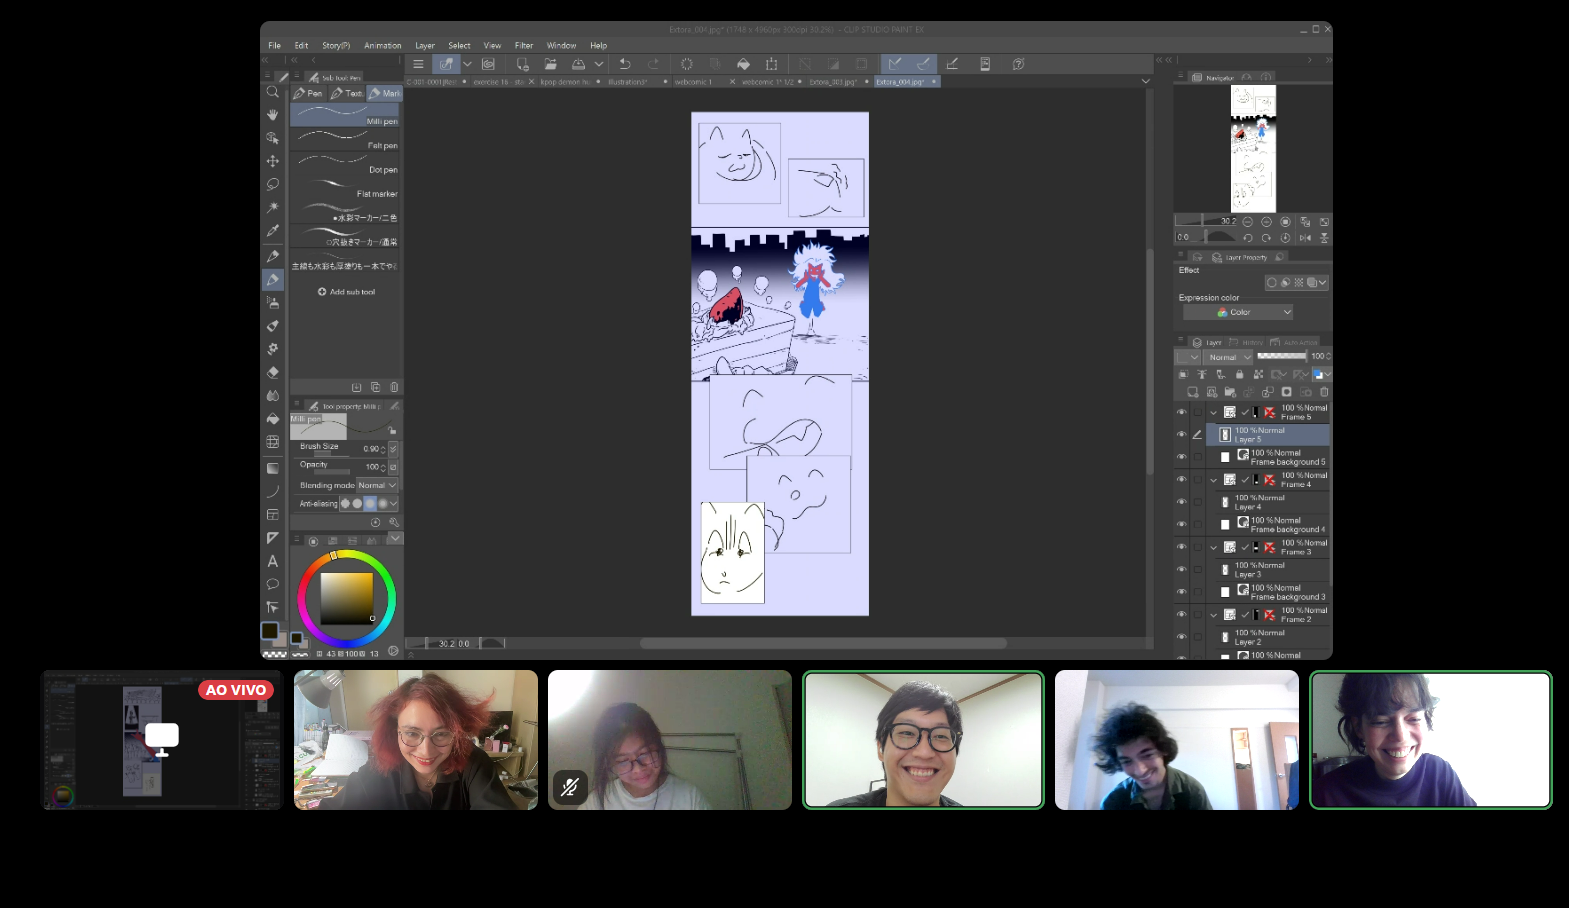Hide Frame background 5 layer
Viewport: 1569px width, 908px height.
[x=1181, y=457]
